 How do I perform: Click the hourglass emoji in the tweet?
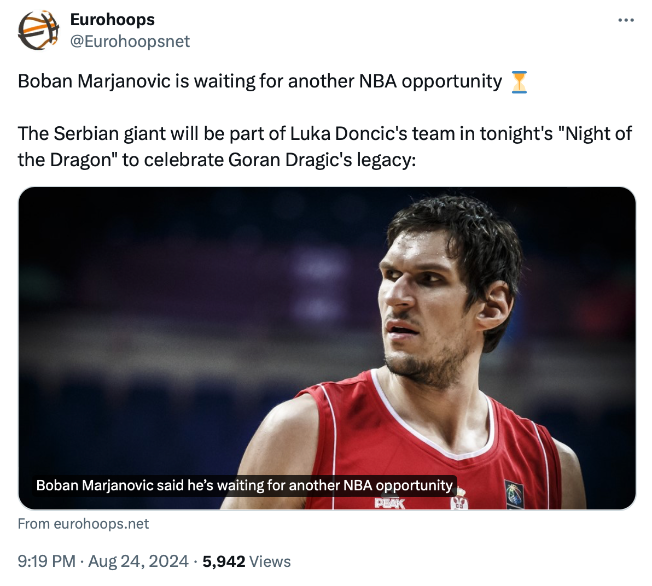coord(519,82)
